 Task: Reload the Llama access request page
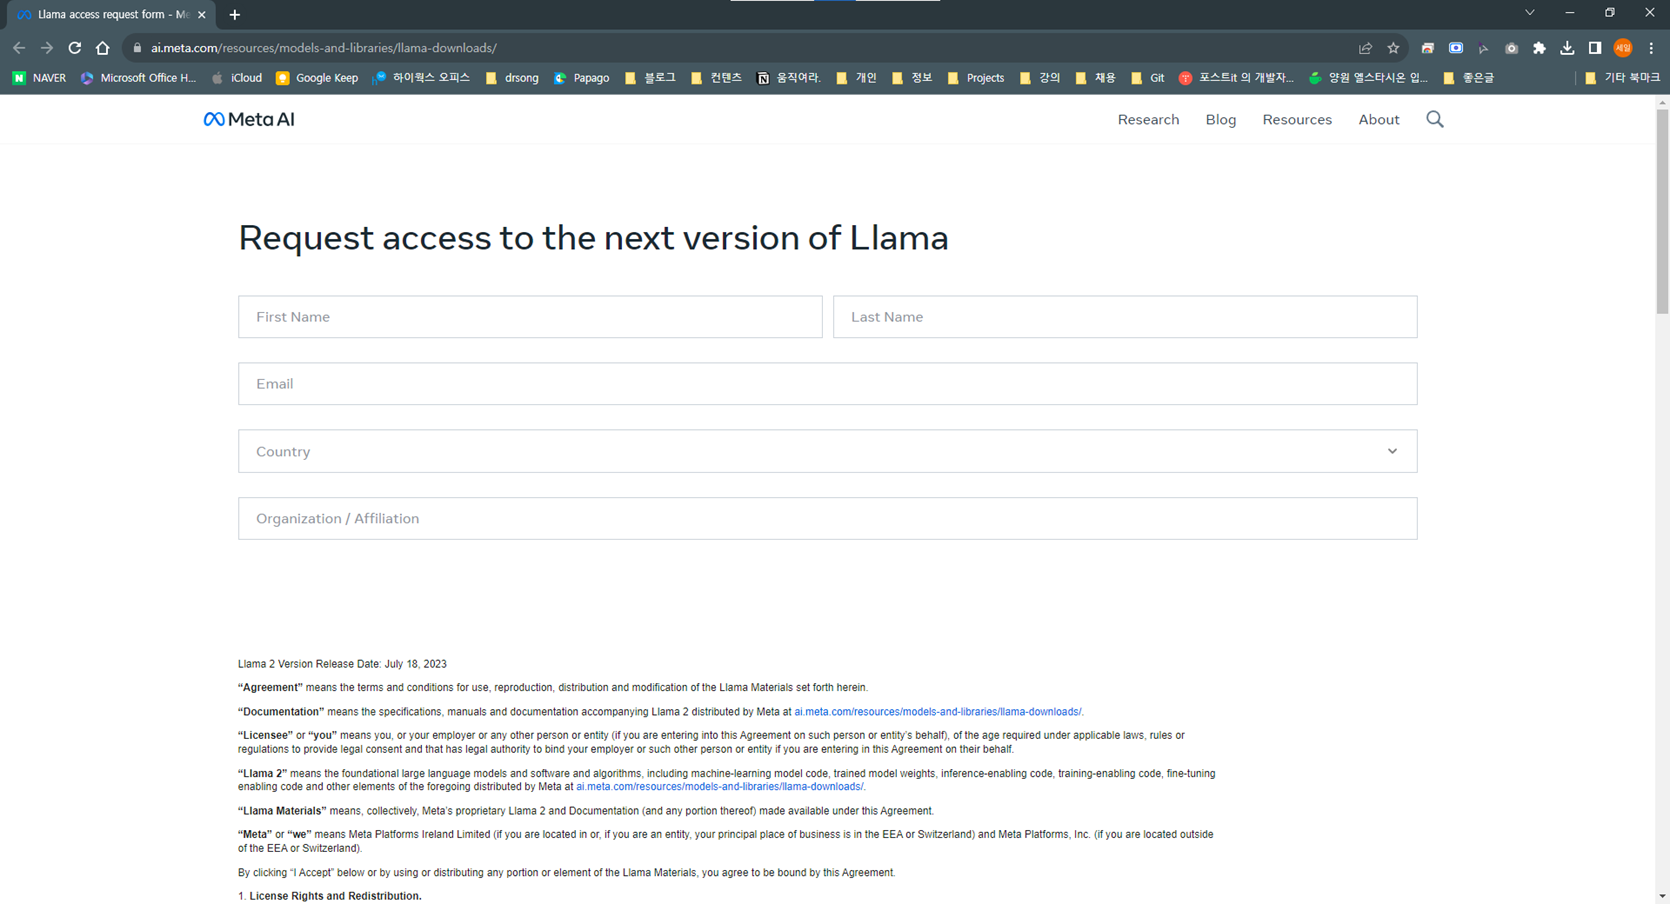pos(75,48)
